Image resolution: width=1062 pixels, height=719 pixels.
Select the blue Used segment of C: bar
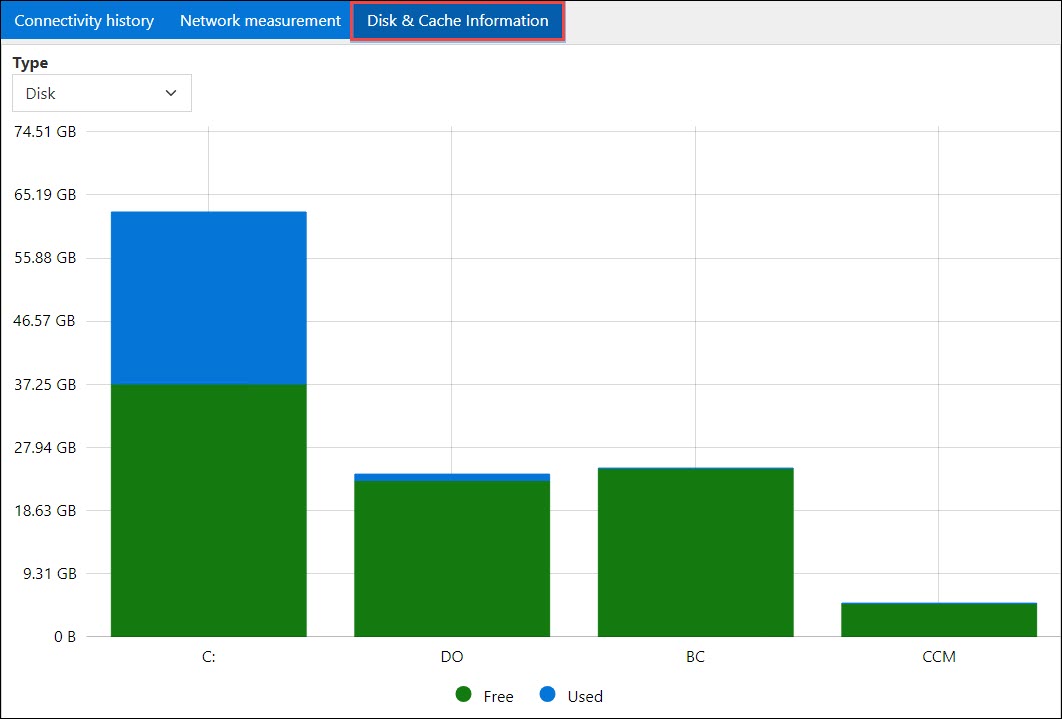[x=208, y=297]
